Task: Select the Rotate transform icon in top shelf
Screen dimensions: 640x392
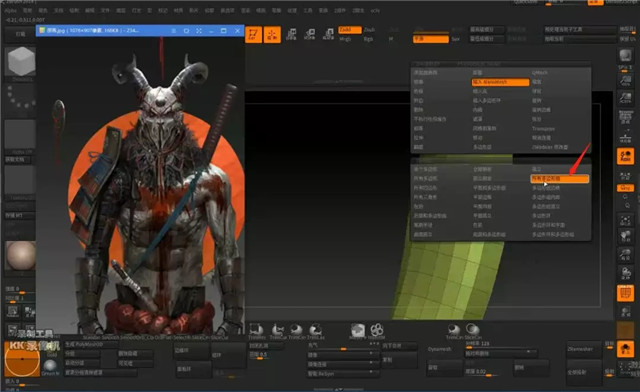Action: pyautogui.click(x=328, y=34)
